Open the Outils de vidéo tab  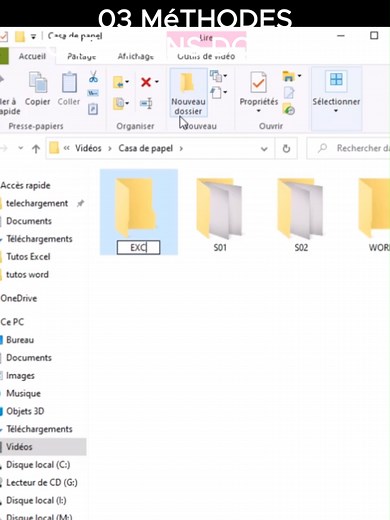point(206,56)
